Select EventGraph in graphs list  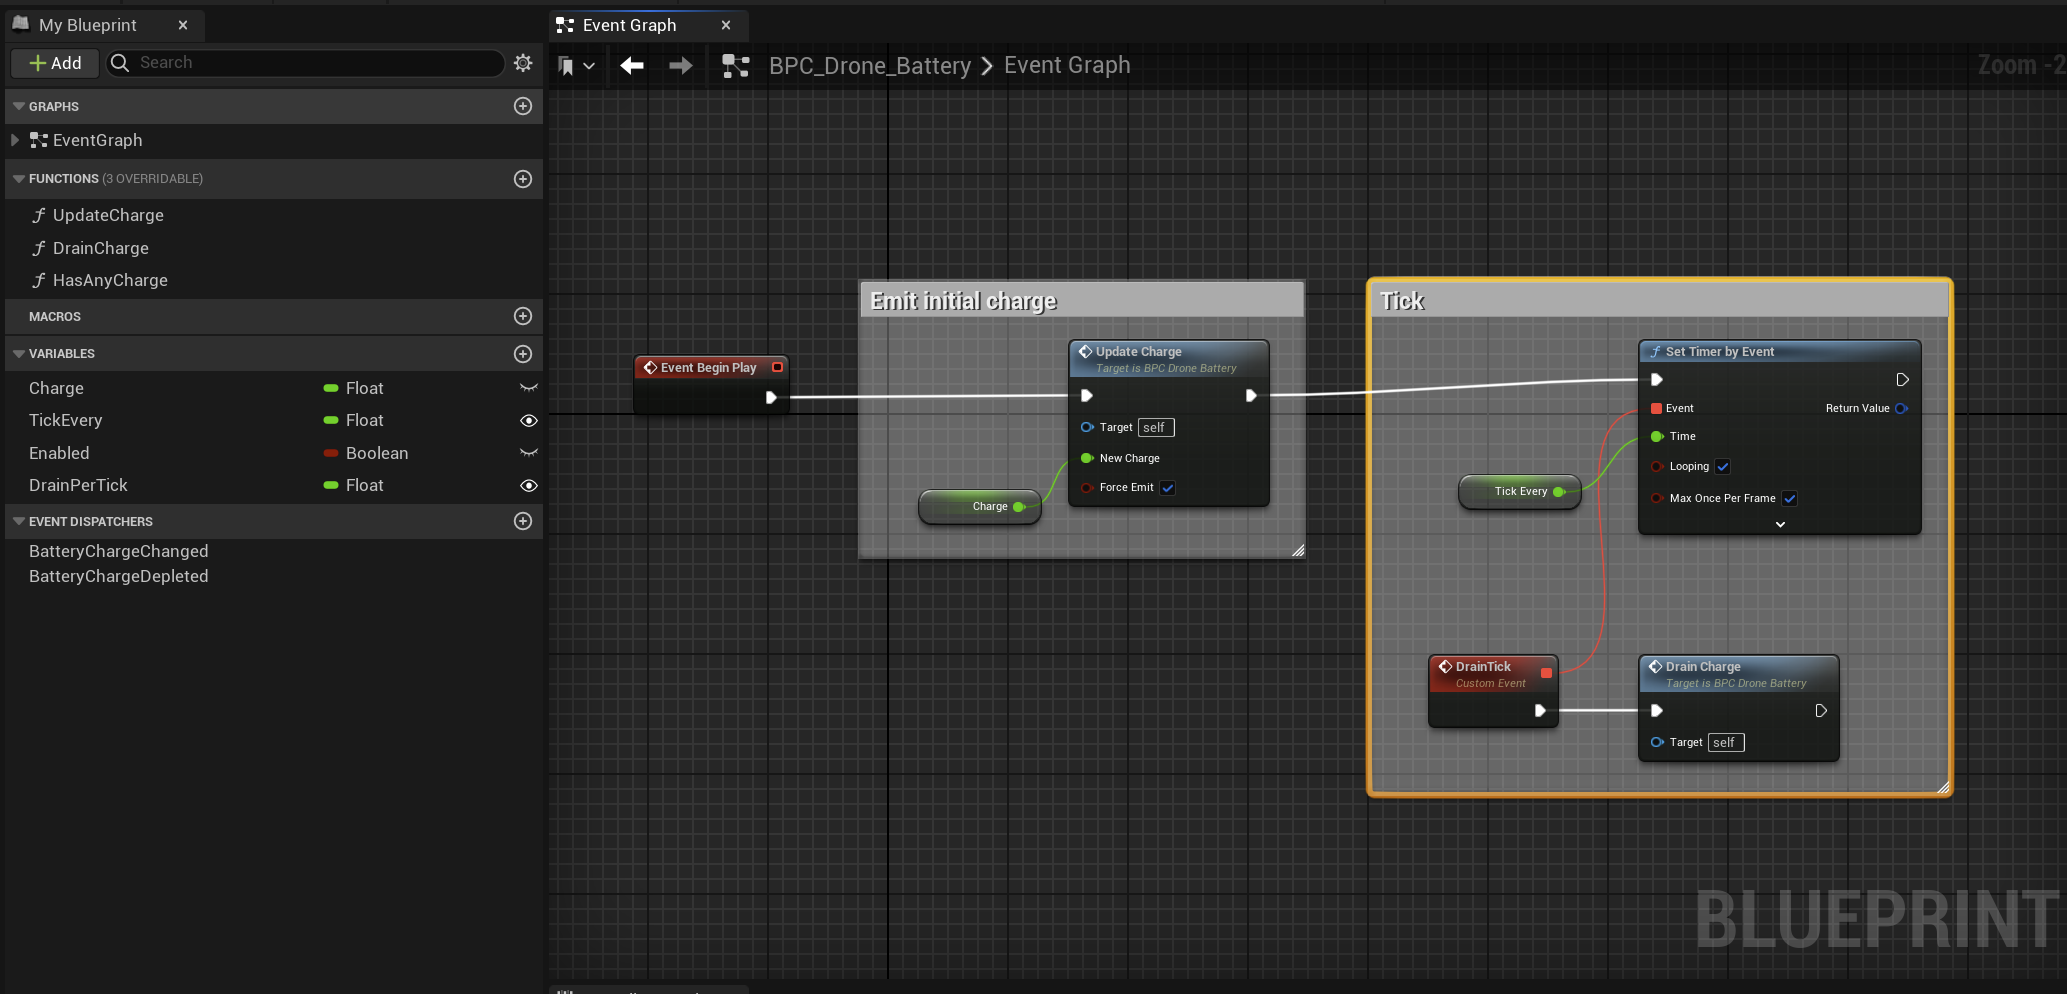97,140
